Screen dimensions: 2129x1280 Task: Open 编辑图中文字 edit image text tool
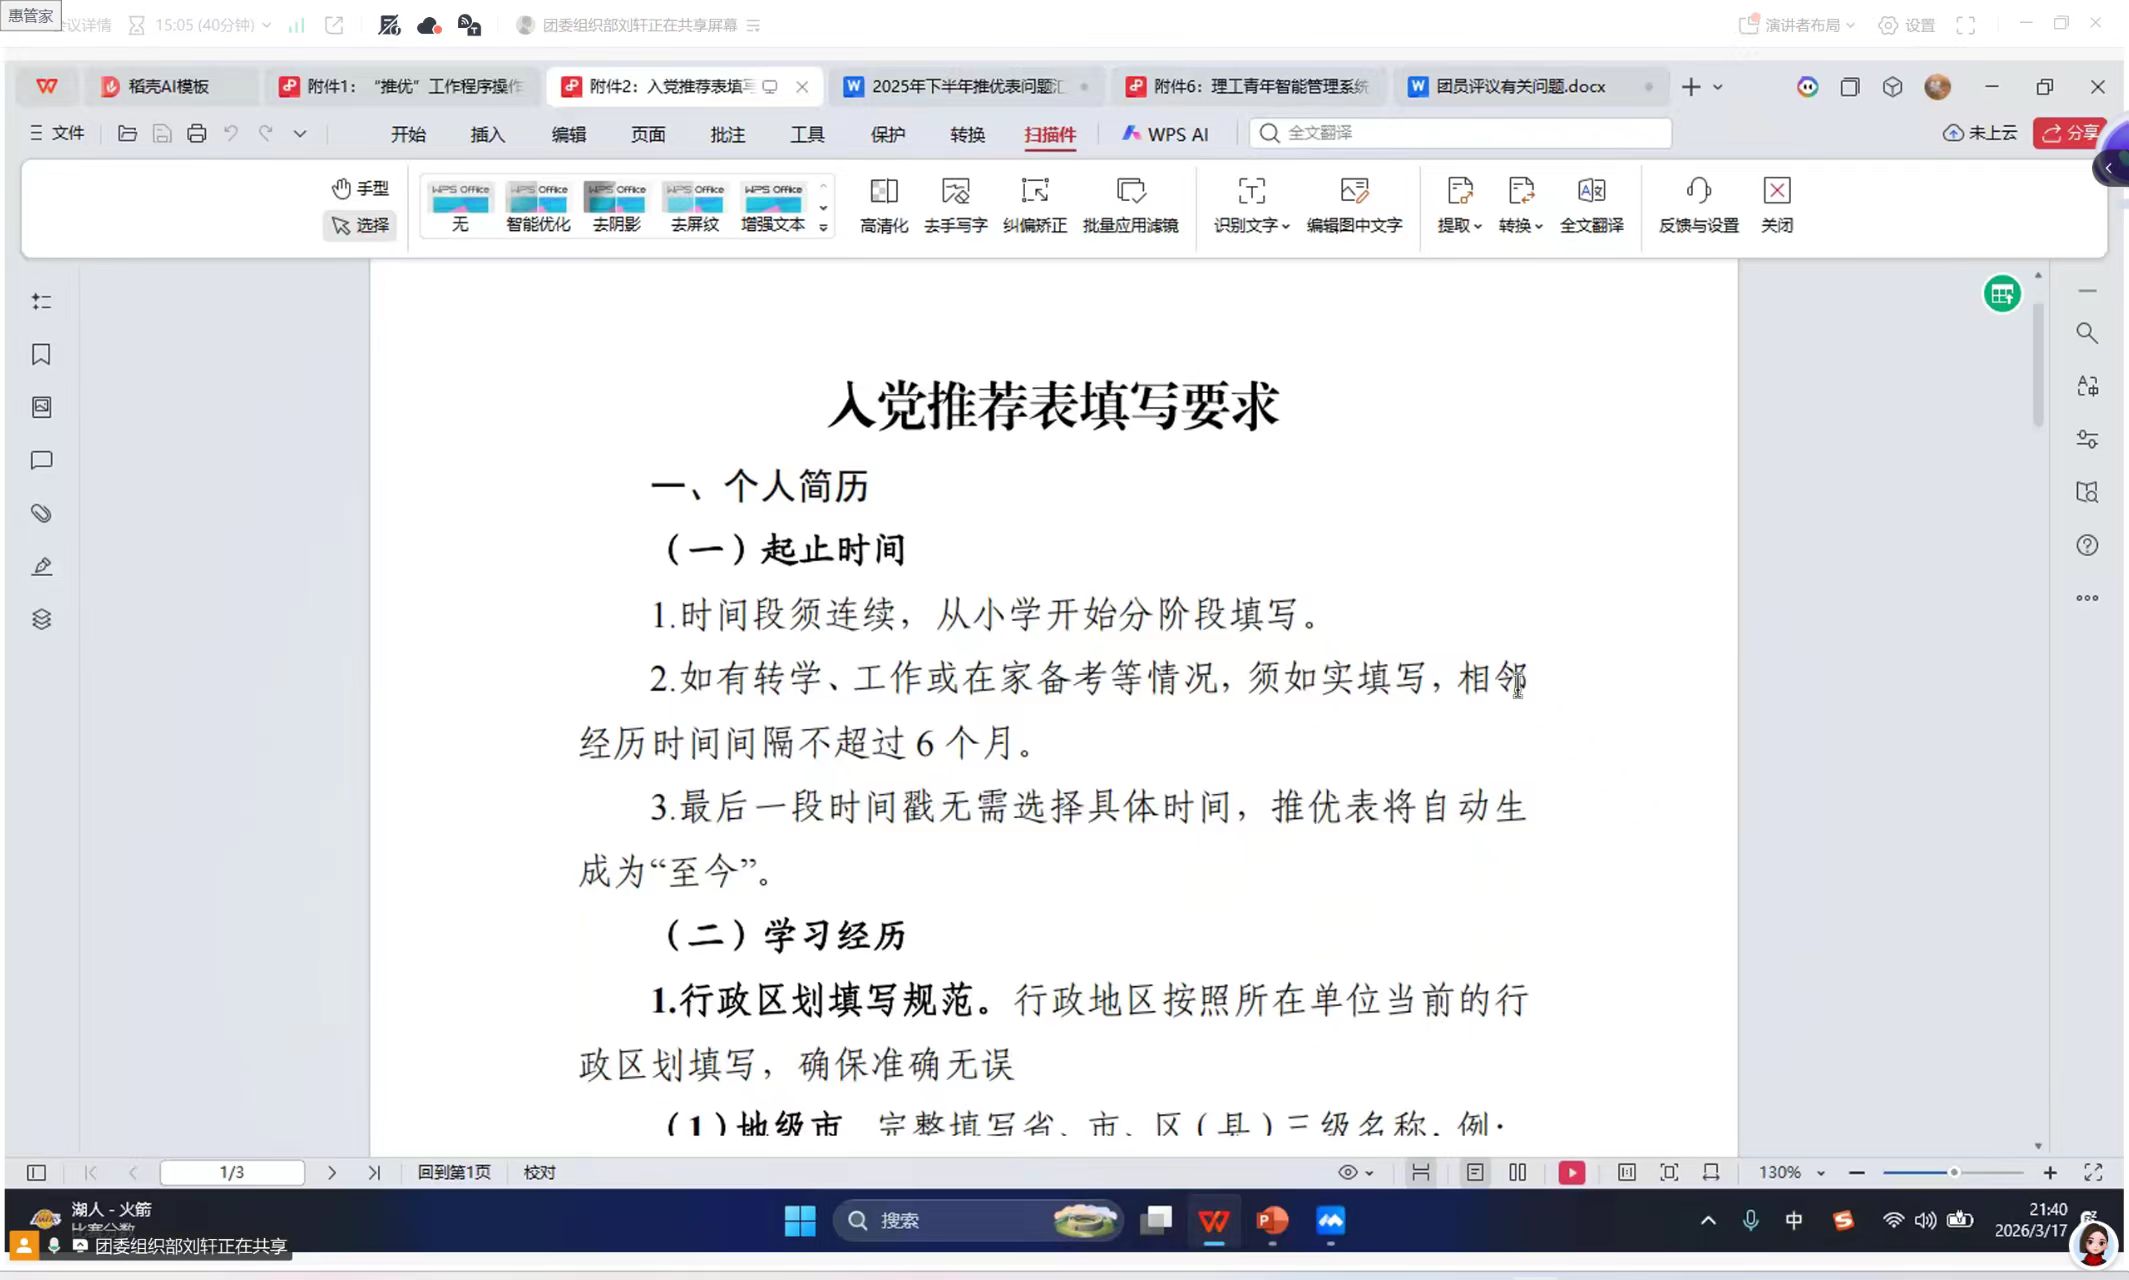click(1354, 192)
